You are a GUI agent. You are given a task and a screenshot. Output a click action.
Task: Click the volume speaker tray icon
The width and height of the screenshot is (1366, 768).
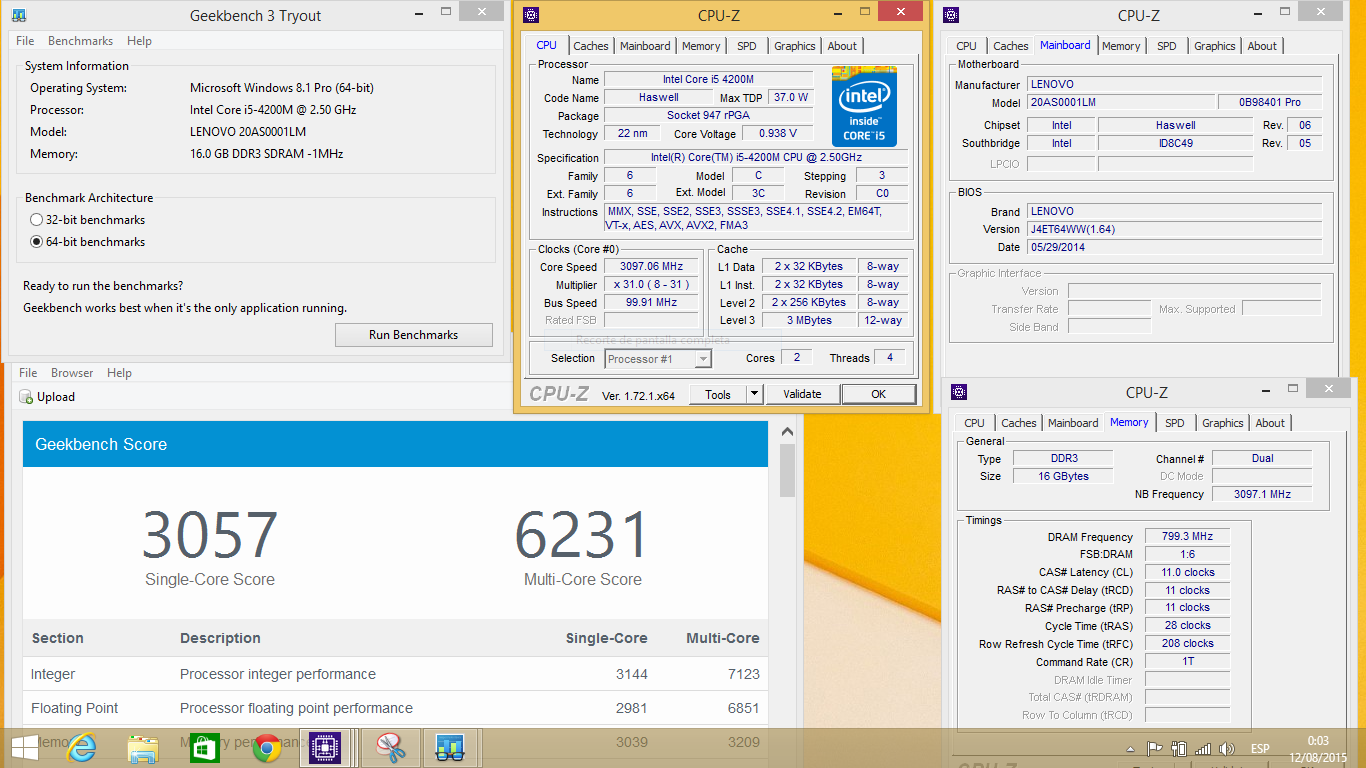[x=1227, y=748]
